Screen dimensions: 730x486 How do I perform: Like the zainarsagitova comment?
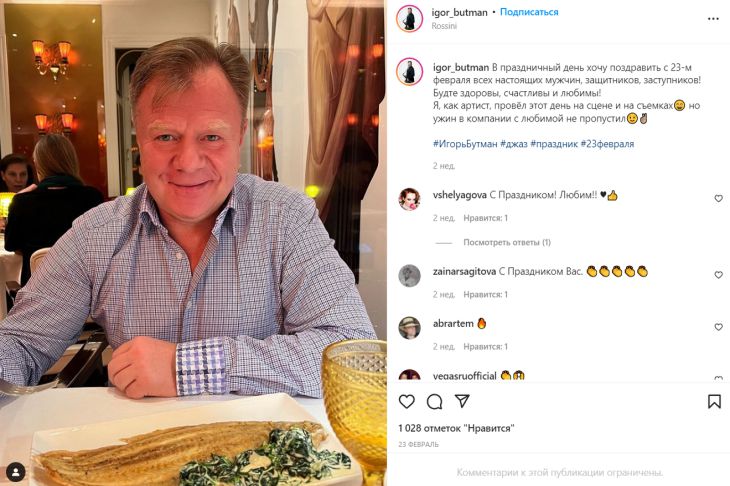click(x=718, y=275)
